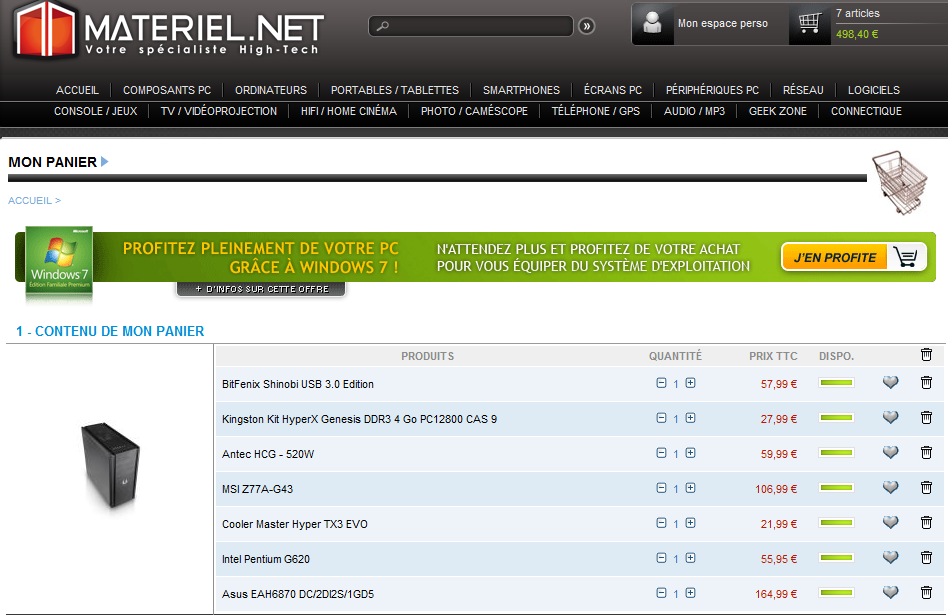This screenshot has width=948, height=615.
Task: Open the user profile avatar icon
Action: pyautogui.click(x=653, y=24)
